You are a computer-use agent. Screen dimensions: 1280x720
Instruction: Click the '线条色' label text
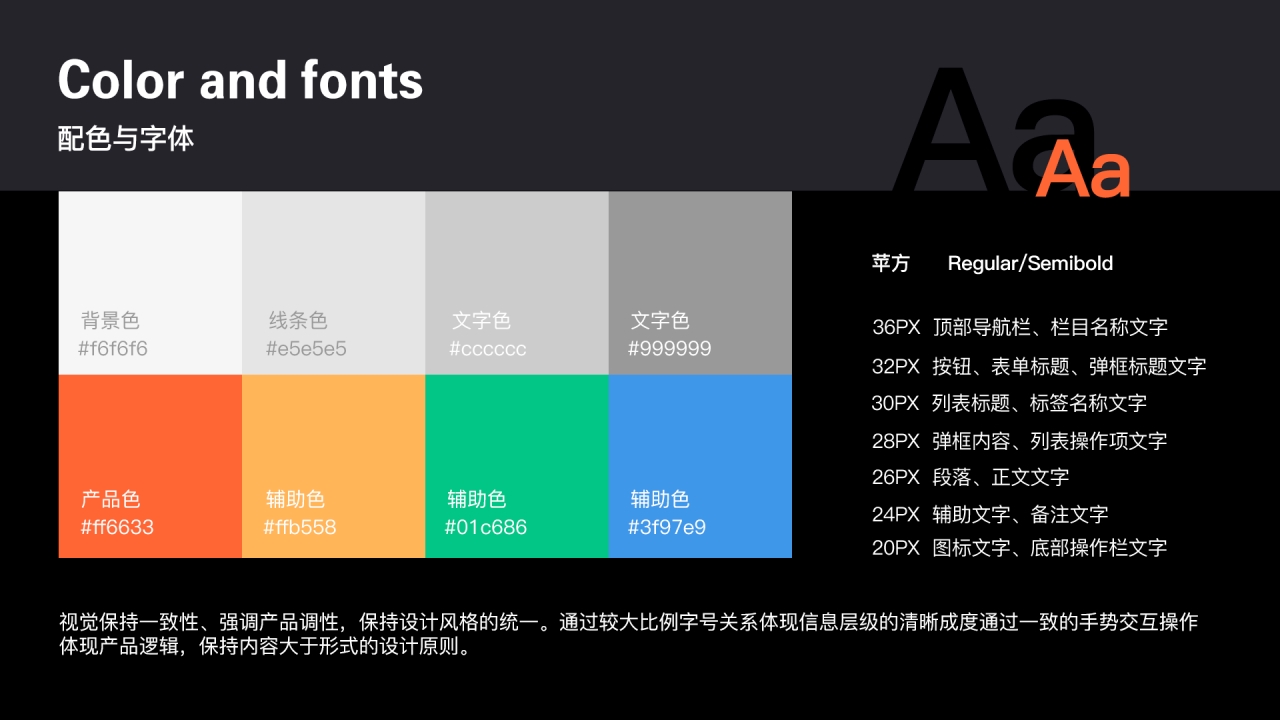pos(298,321)
